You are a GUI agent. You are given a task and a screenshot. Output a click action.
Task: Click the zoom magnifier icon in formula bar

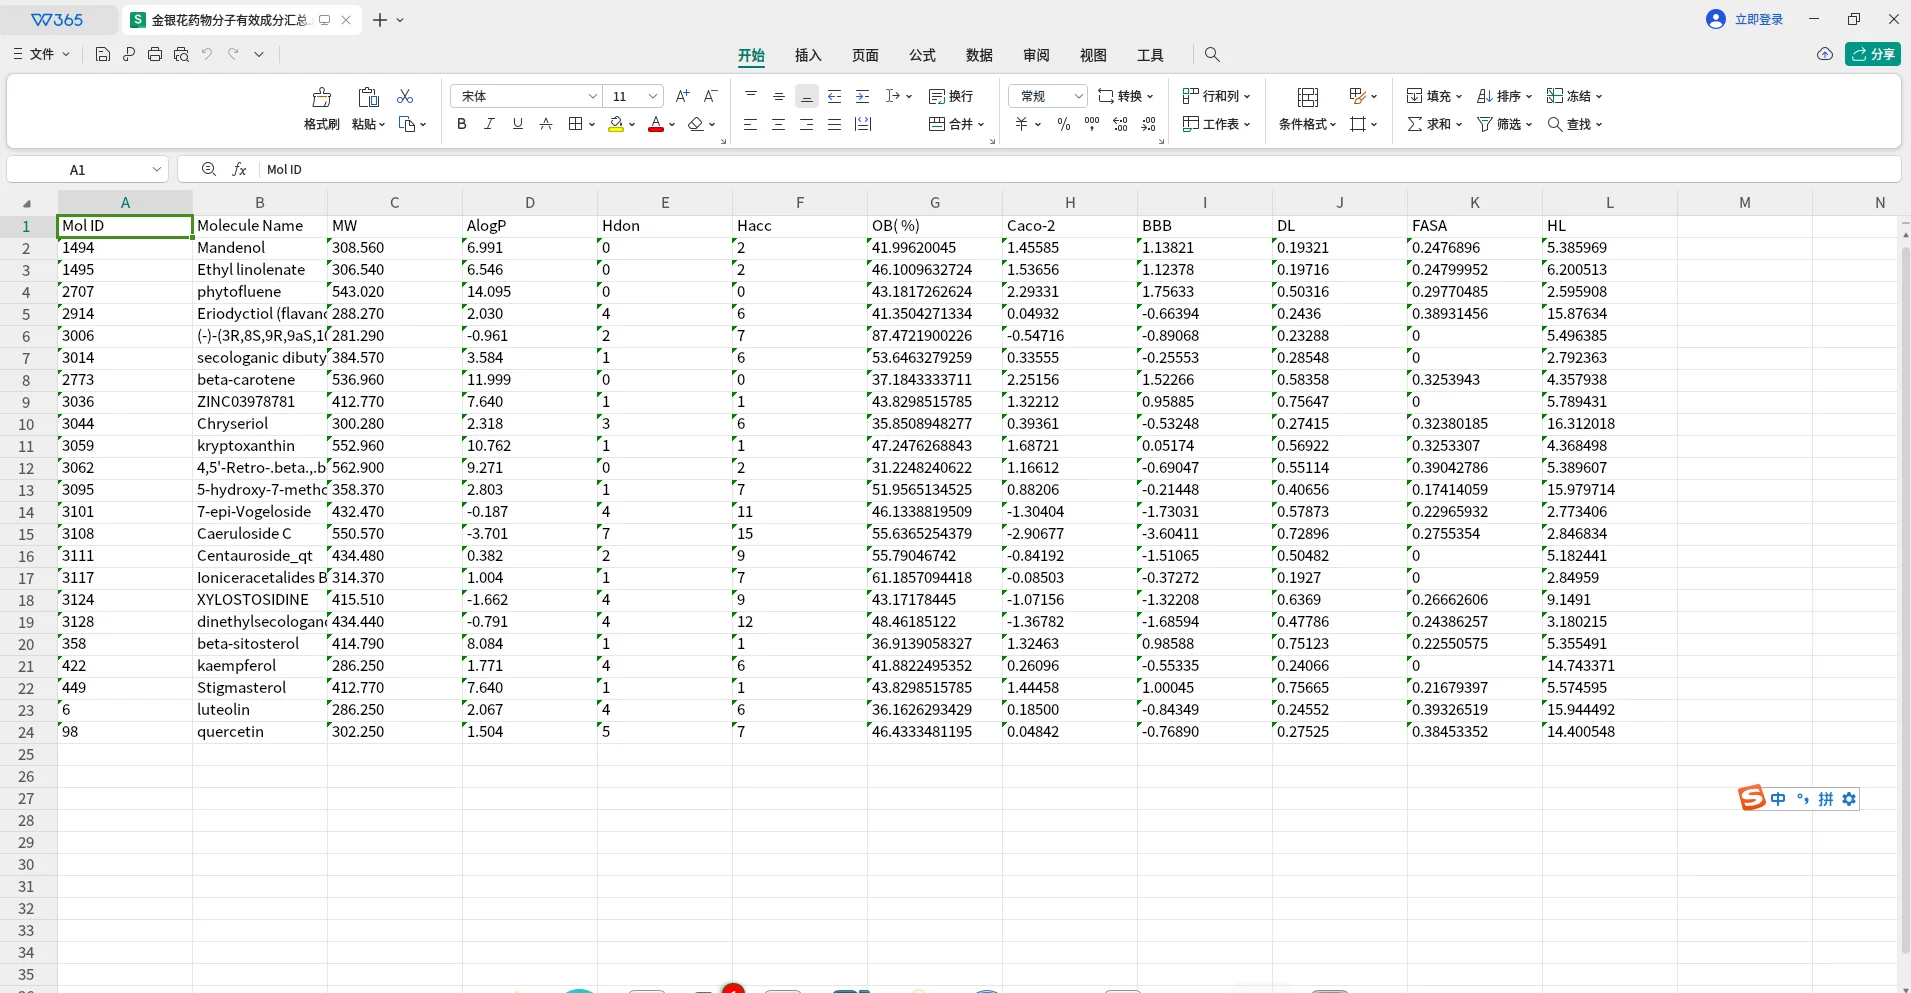click(x=209, y=170)
